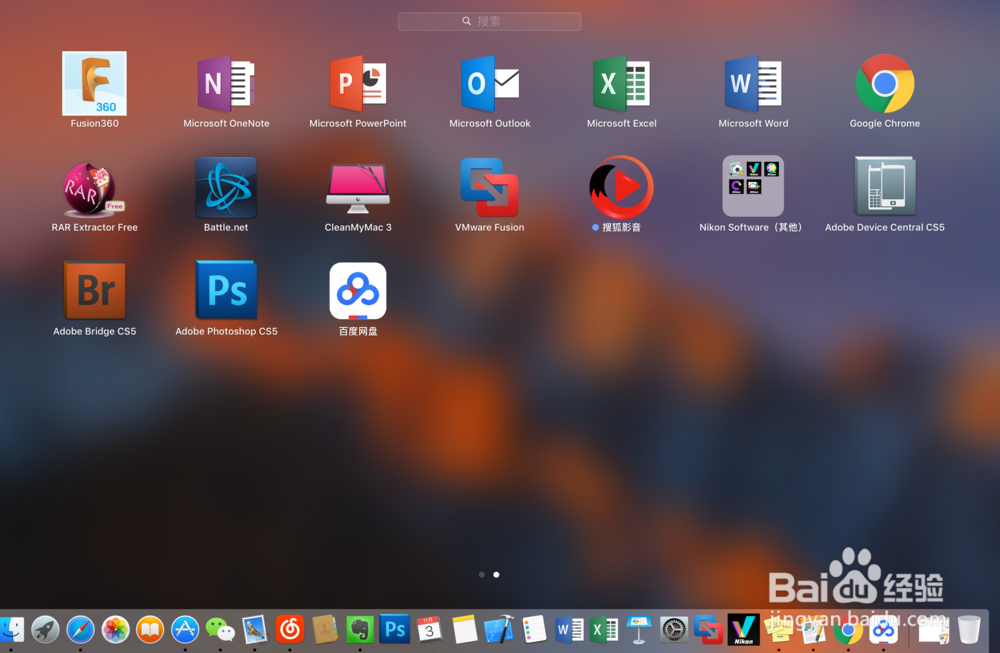Screen dimensions: 1000x653
Task: Open Finder from the Dock
Action: (11, 630)
